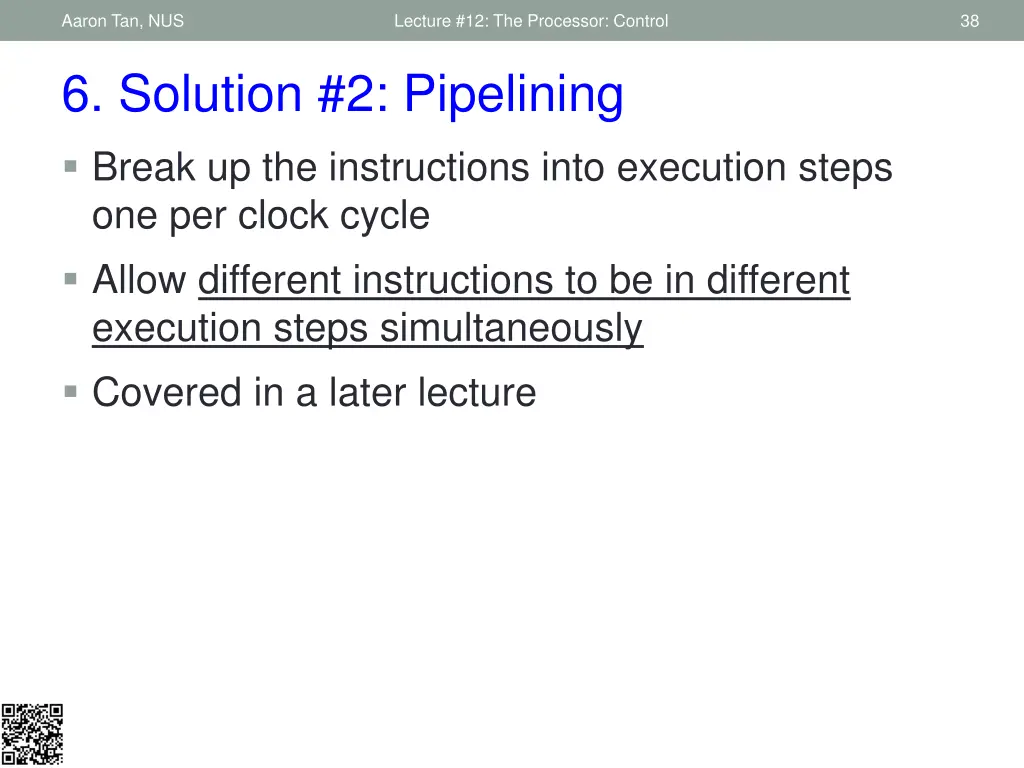Click the first square bullet marker
The width and height of the screenshot is (1024, 768).
point(71,167)
